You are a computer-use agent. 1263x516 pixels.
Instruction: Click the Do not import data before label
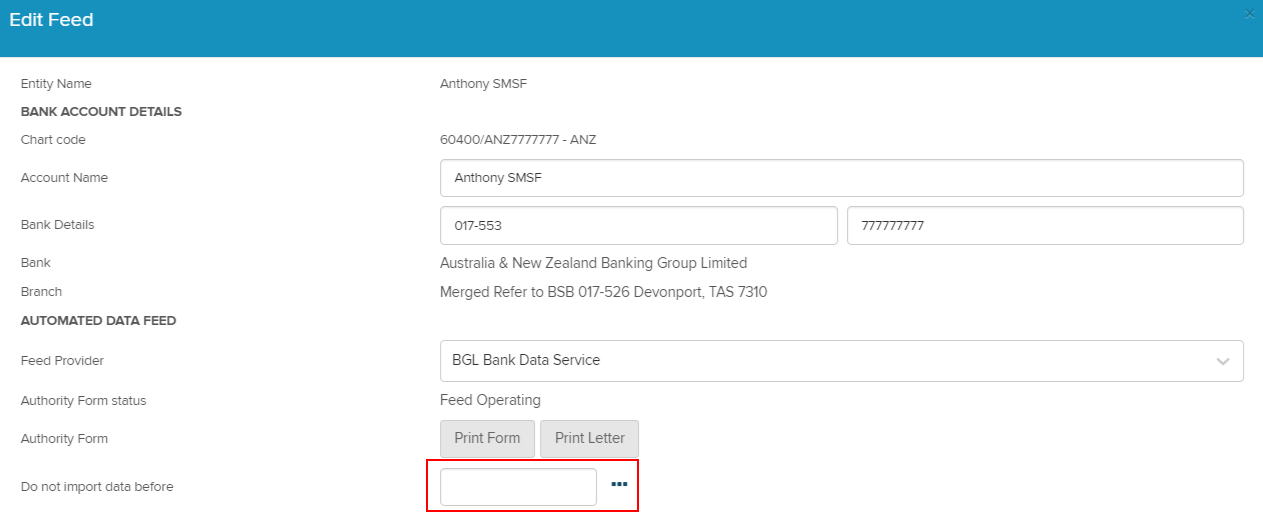pyautogui.click(x=97, y=487)
